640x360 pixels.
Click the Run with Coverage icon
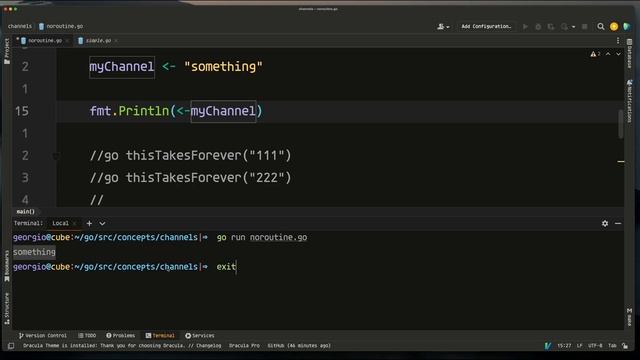tap(551, 27)
